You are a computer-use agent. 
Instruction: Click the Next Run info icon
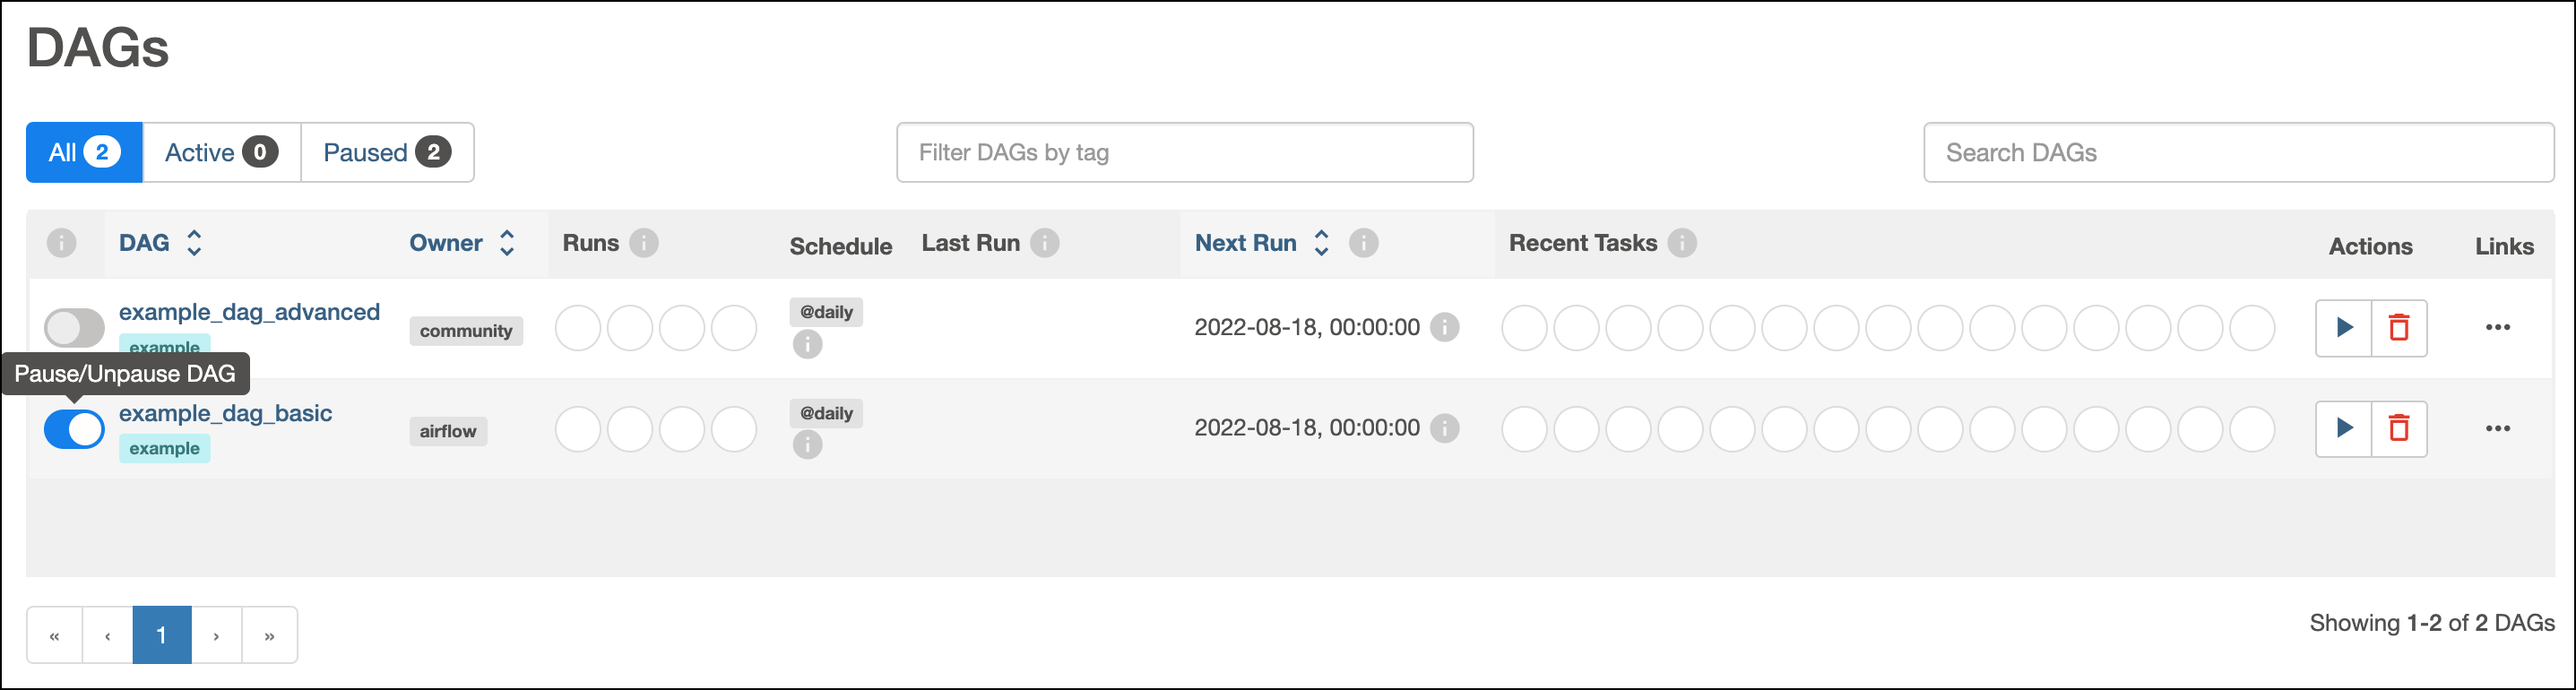(1364, 243)
